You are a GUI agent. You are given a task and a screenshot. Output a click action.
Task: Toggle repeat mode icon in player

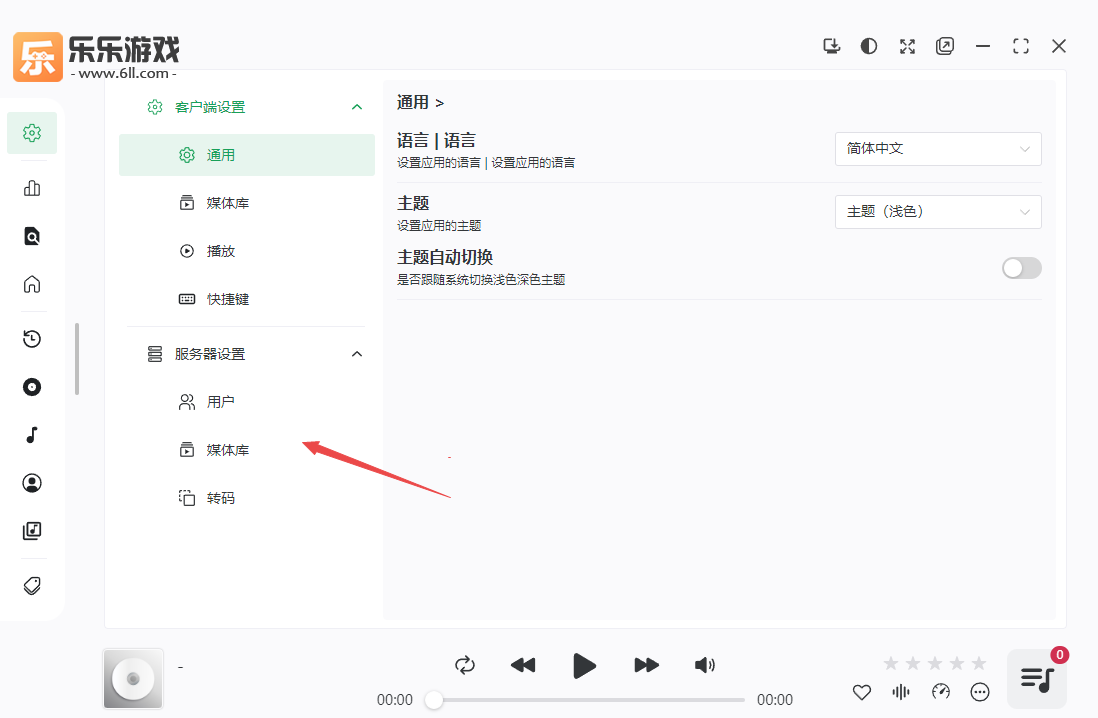[x=465, y=665]
